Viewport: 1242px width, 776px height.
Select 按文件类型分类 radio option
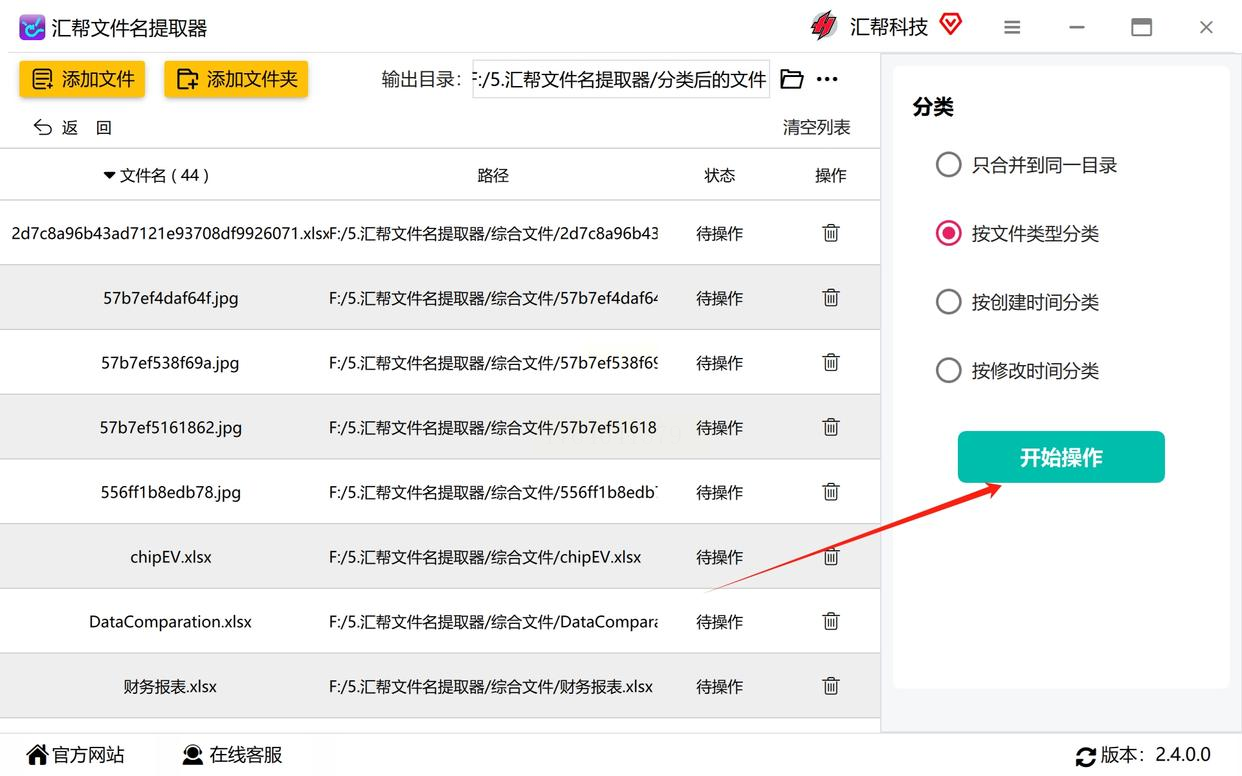pos(948,233)
